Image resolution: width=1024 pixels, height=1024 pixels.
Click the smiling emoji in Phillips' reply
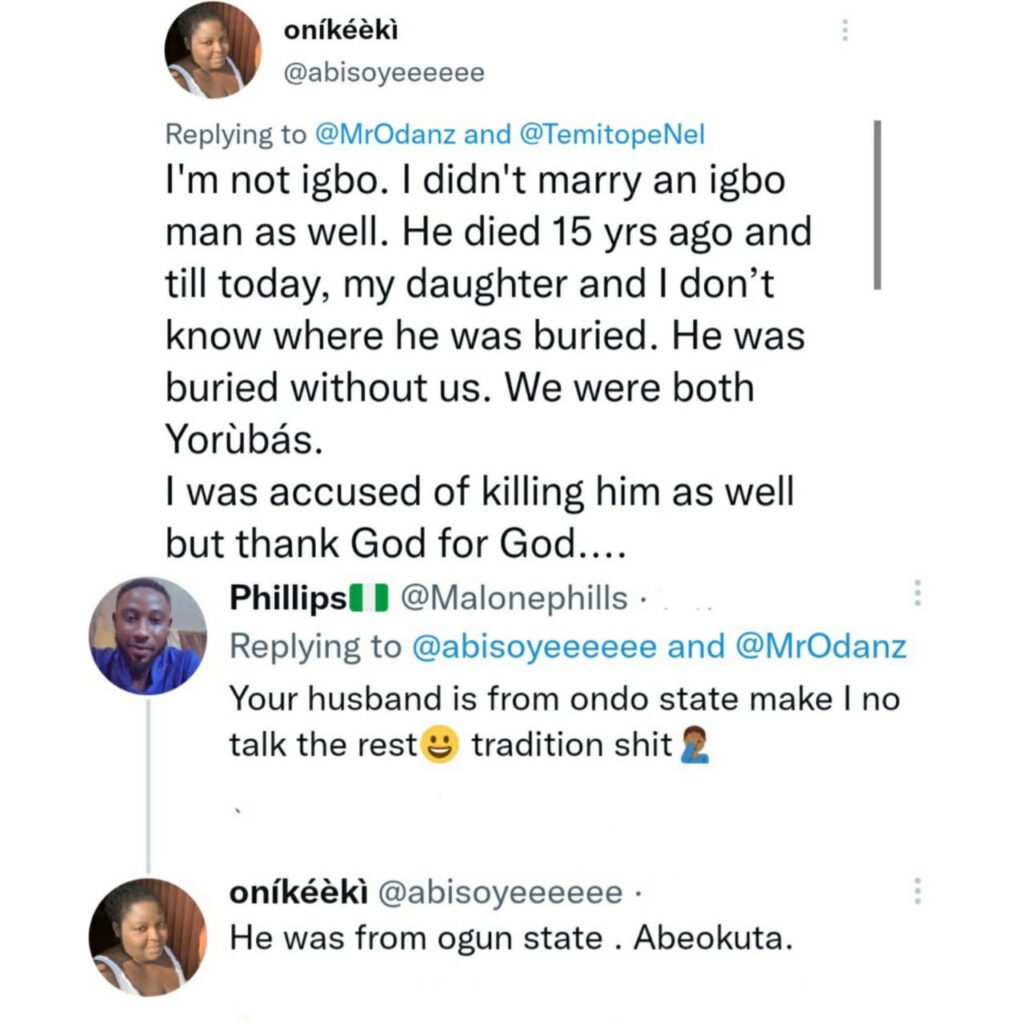click(x=442, y=747)
